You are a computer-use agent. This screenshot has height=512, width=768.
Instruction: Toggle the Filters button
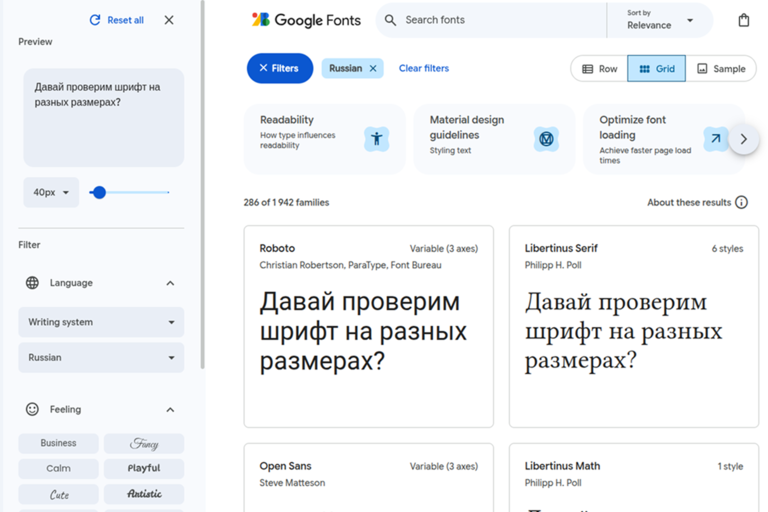tap(280, 68)
